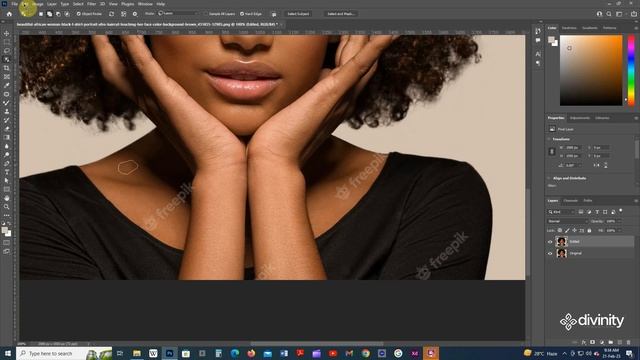Open the selection Mode Lasso dropdown
Viewport: 640px width, 360px height.
point(178,13)
